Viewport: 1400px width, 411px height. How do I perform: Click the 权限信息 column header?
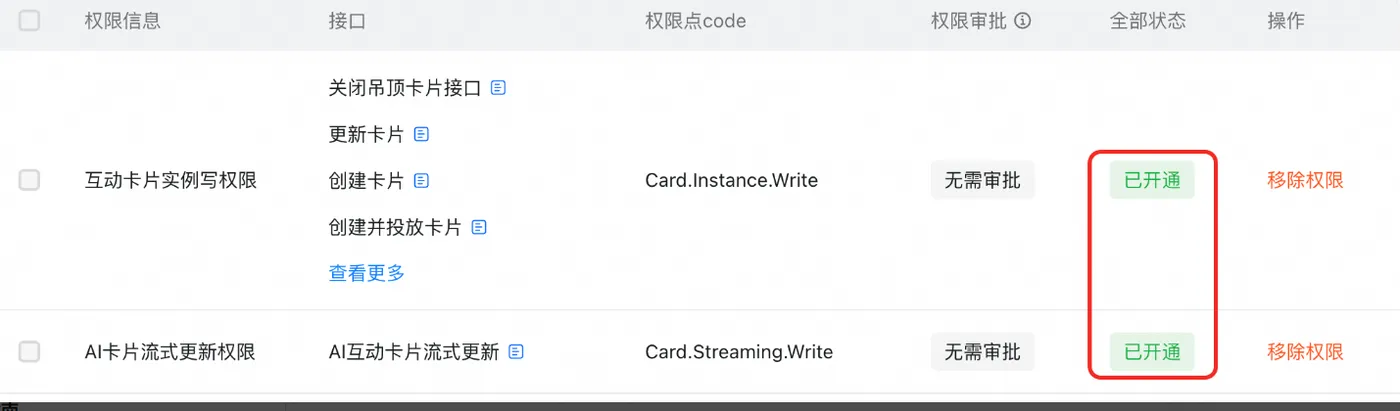[x=122, y=21]
